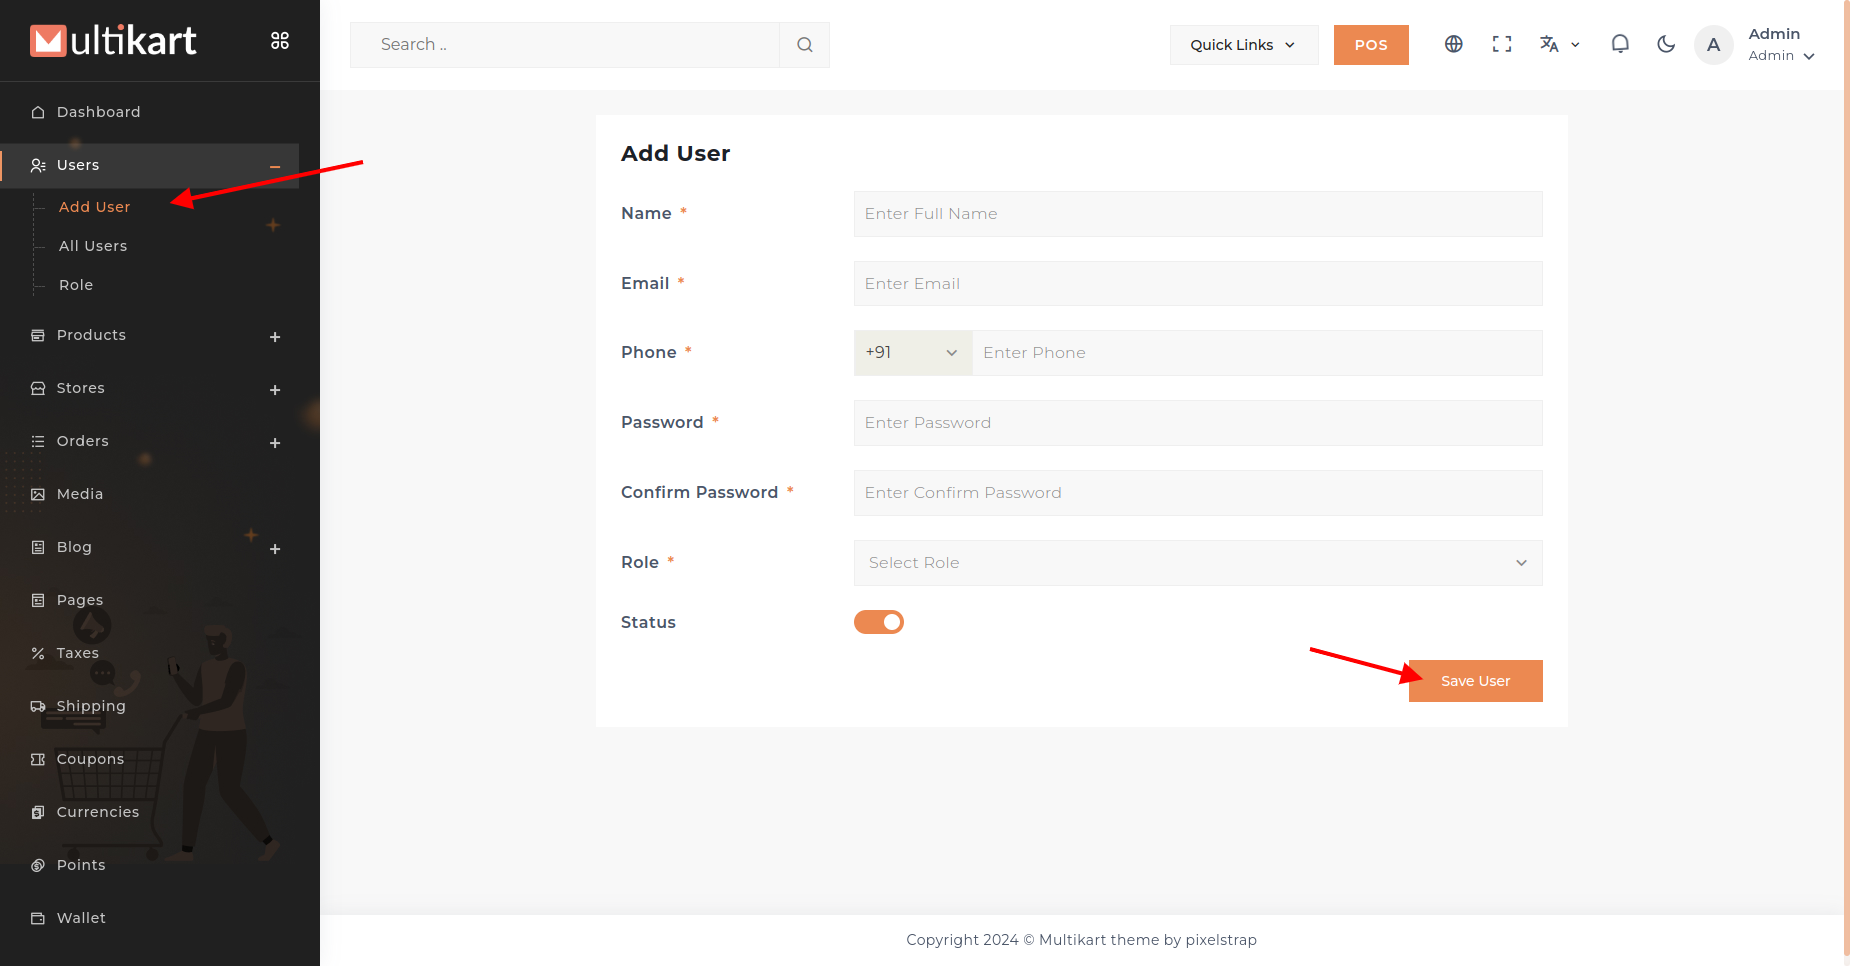Open the notifications bell
This screenshot has width=1850, height=966.
1619,44
